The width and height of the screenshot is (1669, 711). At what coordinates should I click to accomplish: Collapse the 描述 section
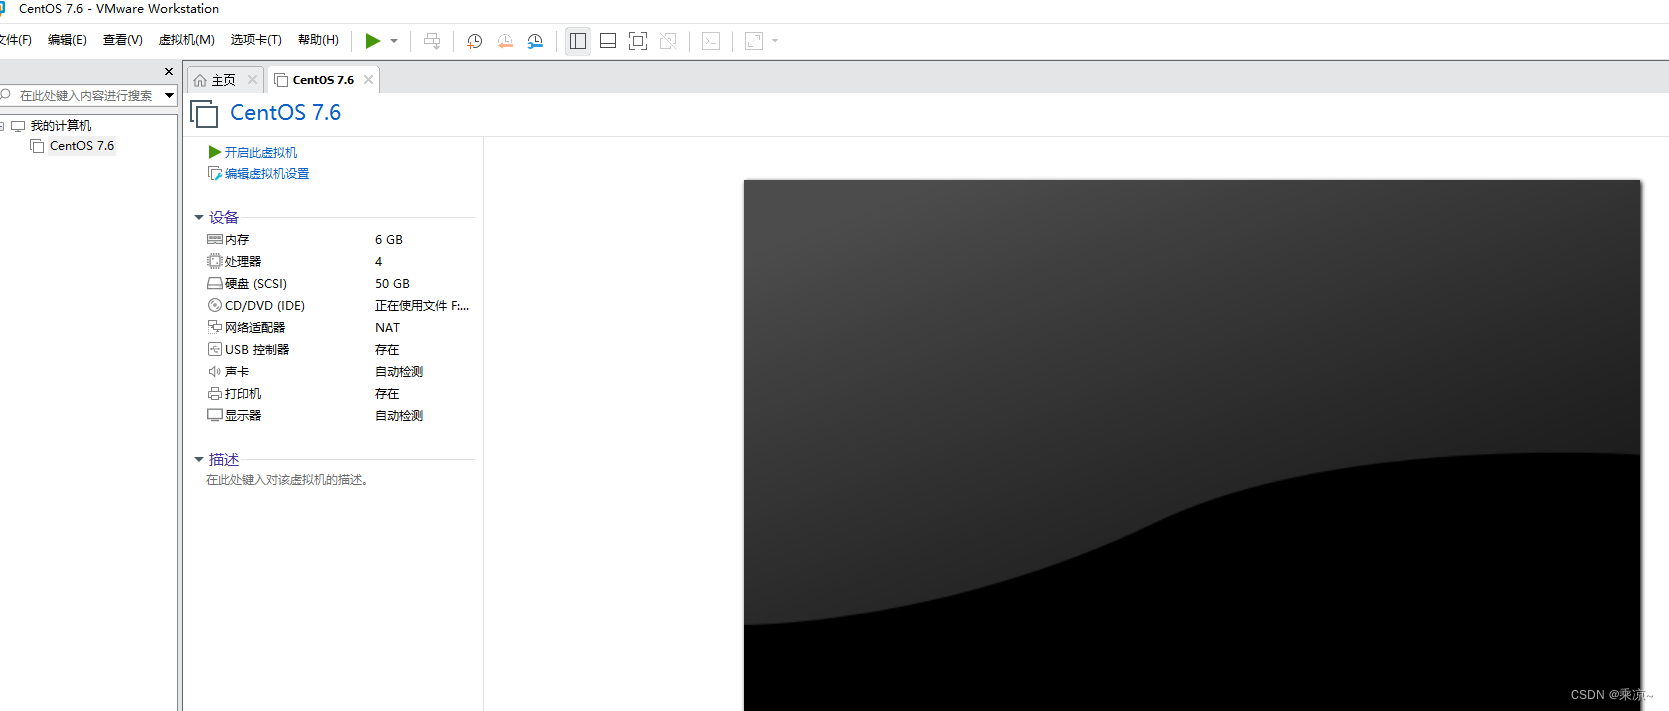[199, 460]
